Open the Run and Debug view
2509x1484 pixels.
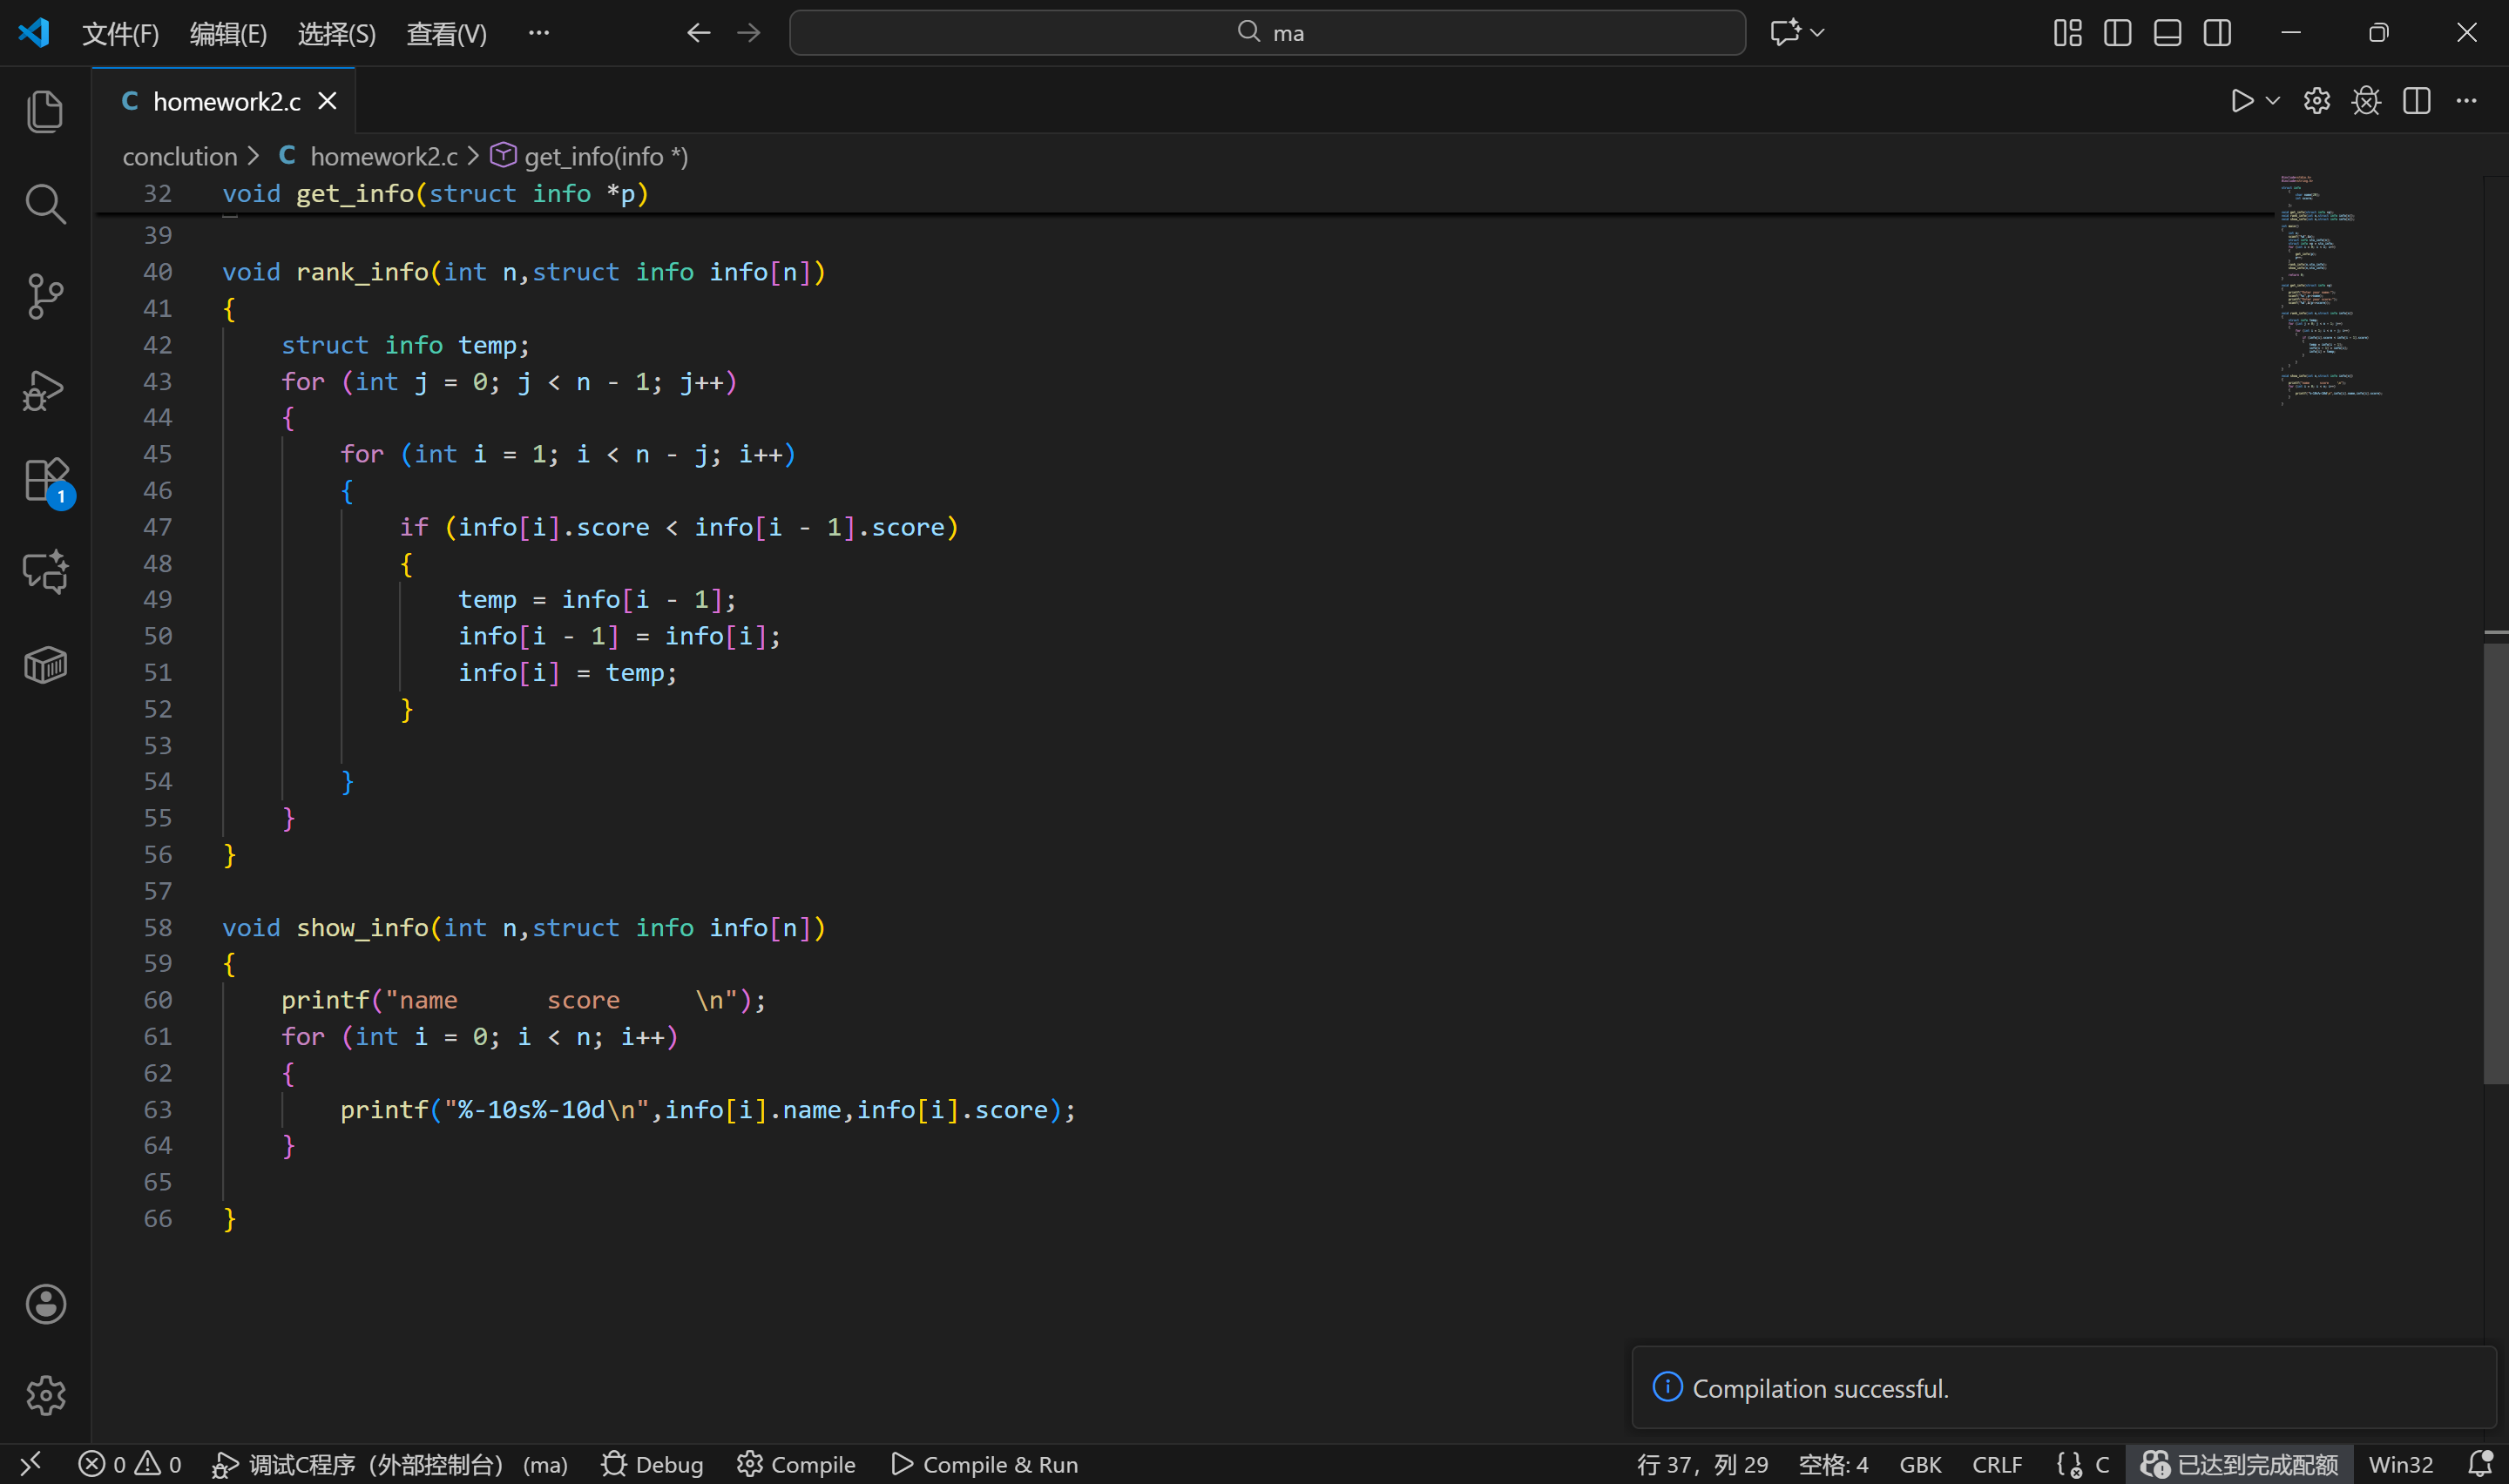(45, 390)
